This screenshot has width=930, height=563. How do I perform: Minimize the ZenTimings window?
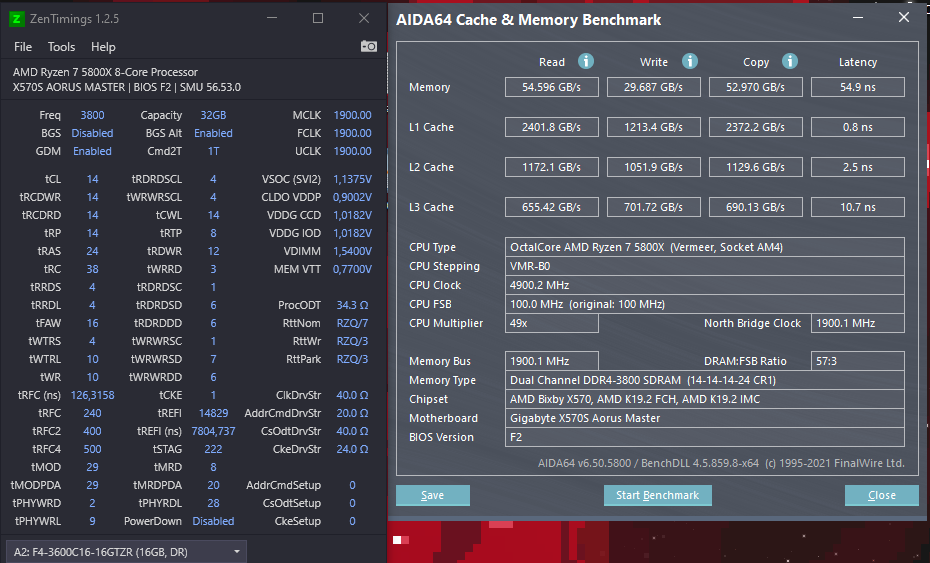click(x=272, y=18)
